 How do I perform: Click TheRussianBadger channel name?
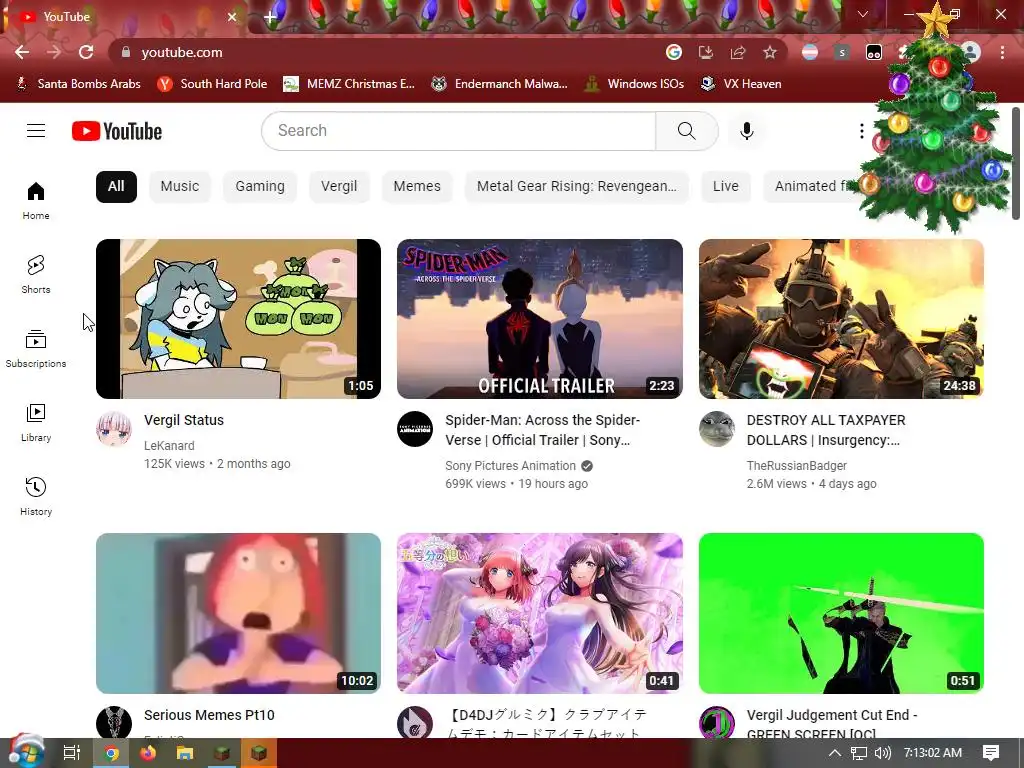point(797,466)
